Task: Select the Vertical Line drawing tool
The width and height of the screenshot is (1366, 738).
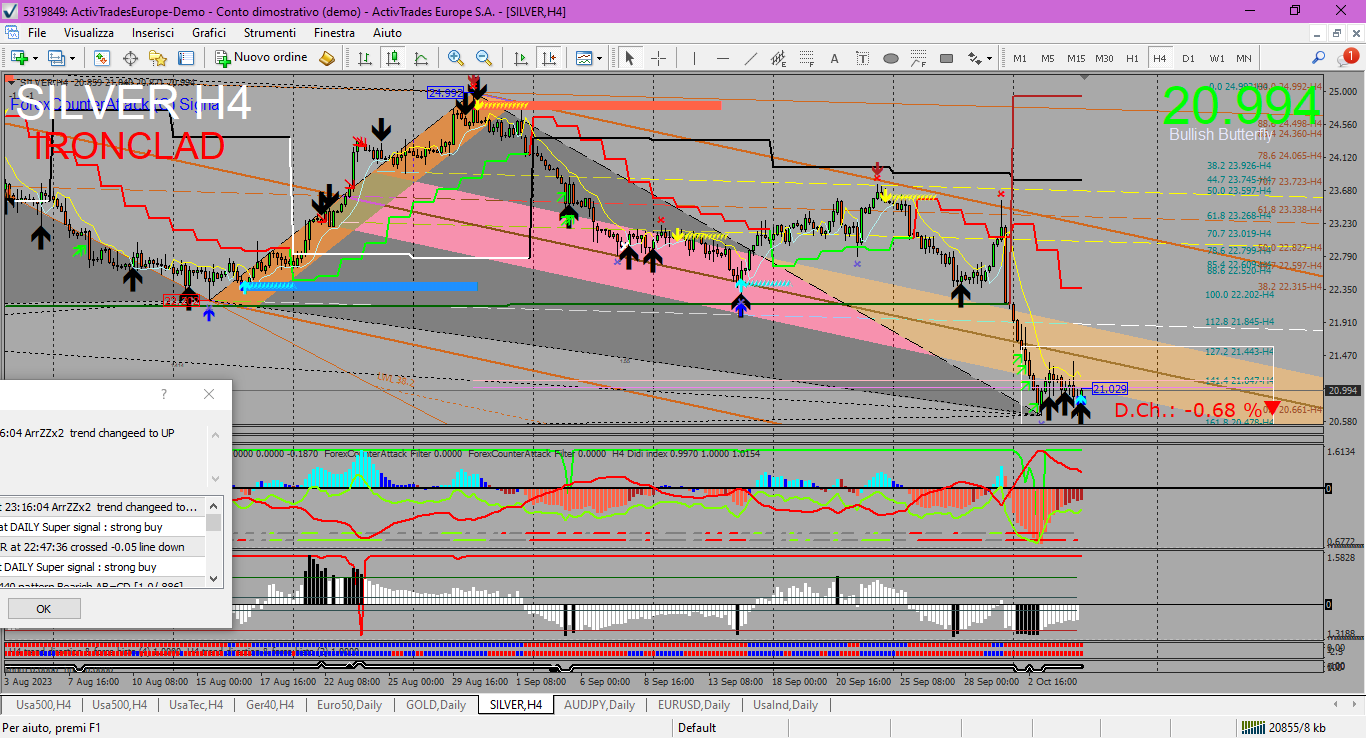Action: click(695, 58)
